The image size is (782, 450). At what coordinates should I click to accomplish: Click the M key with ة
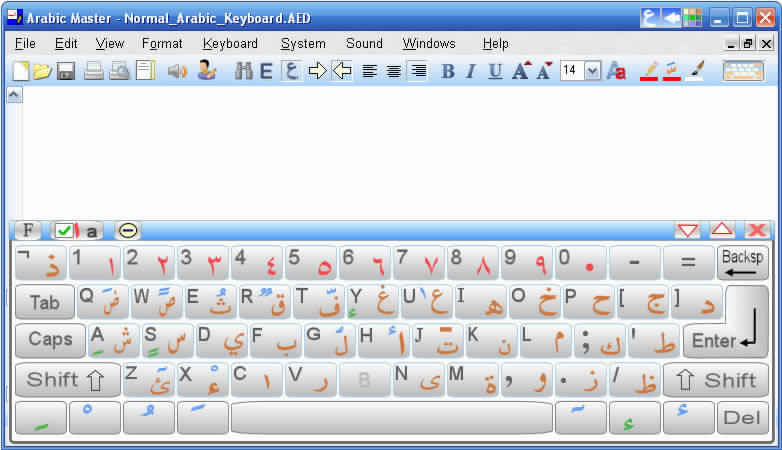point(474,380)
